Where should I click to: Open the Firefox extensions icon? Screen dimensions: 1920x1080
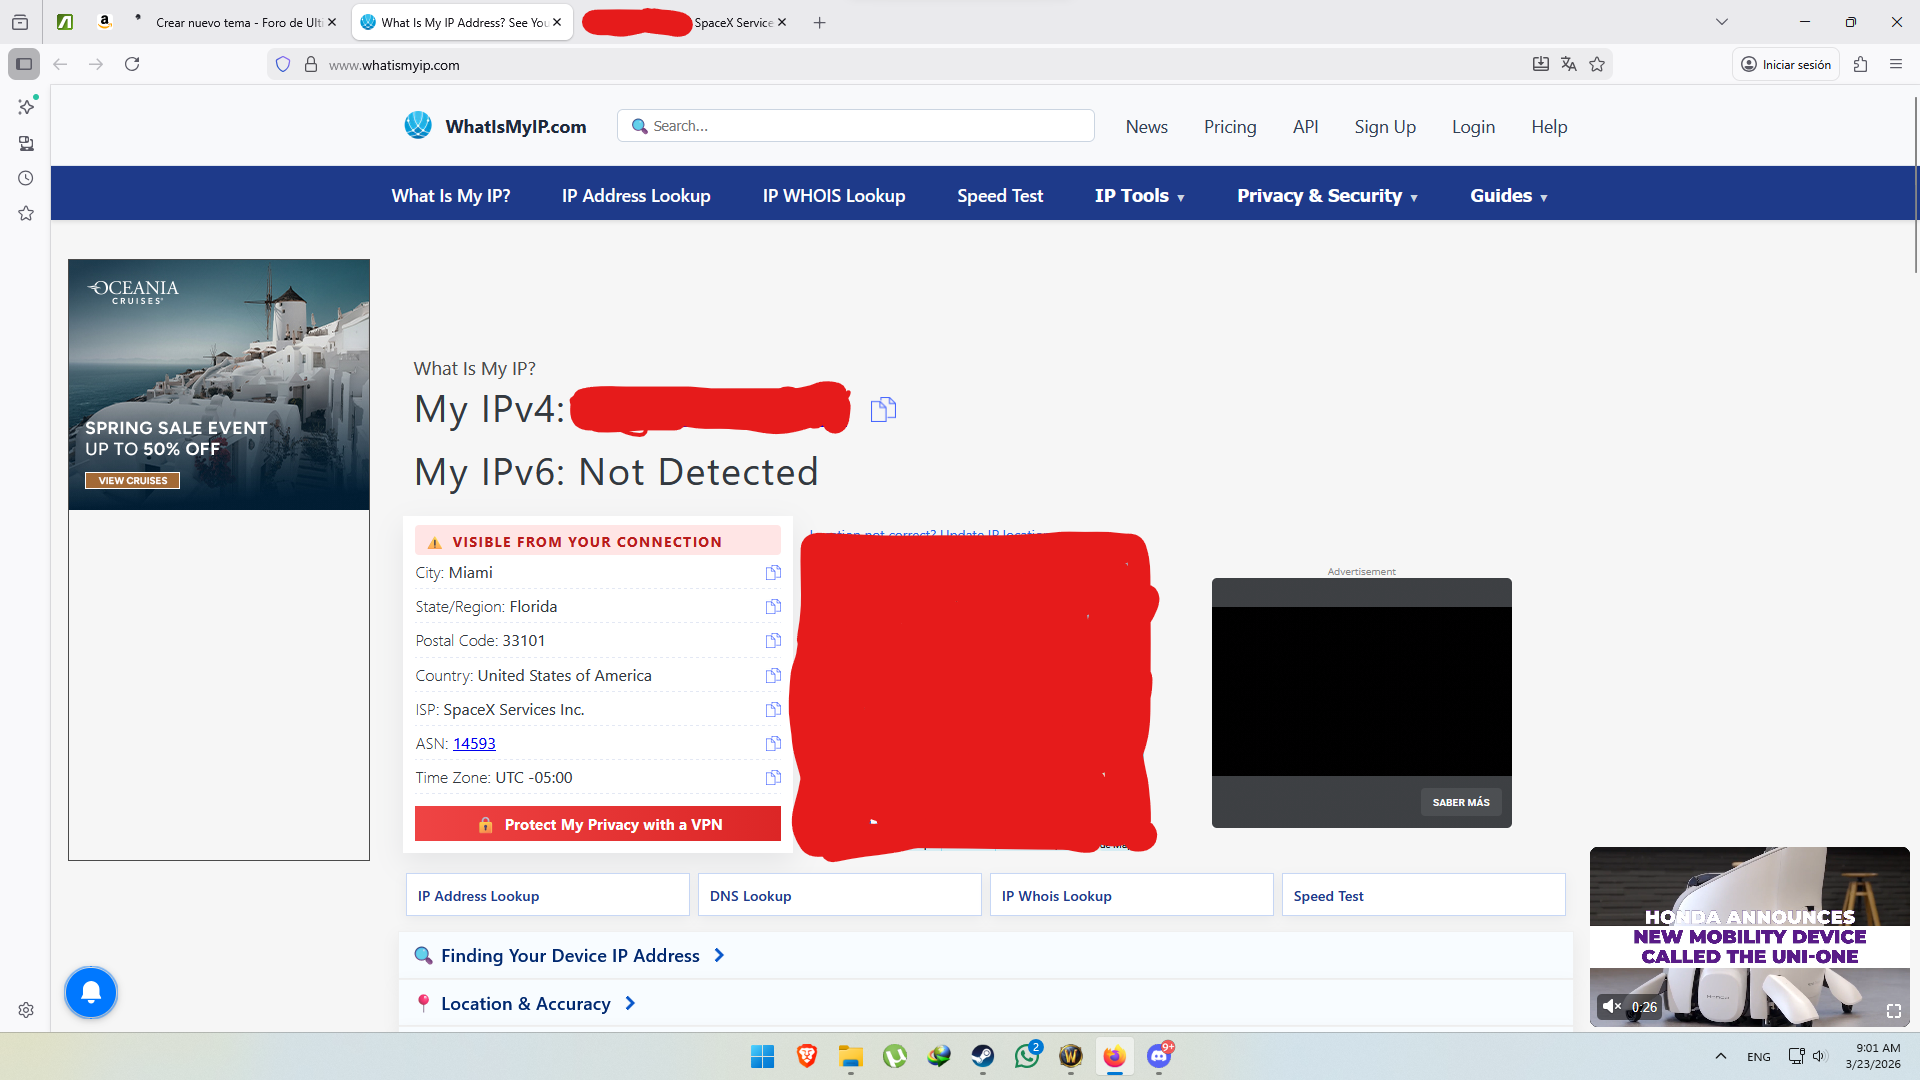1860,65
